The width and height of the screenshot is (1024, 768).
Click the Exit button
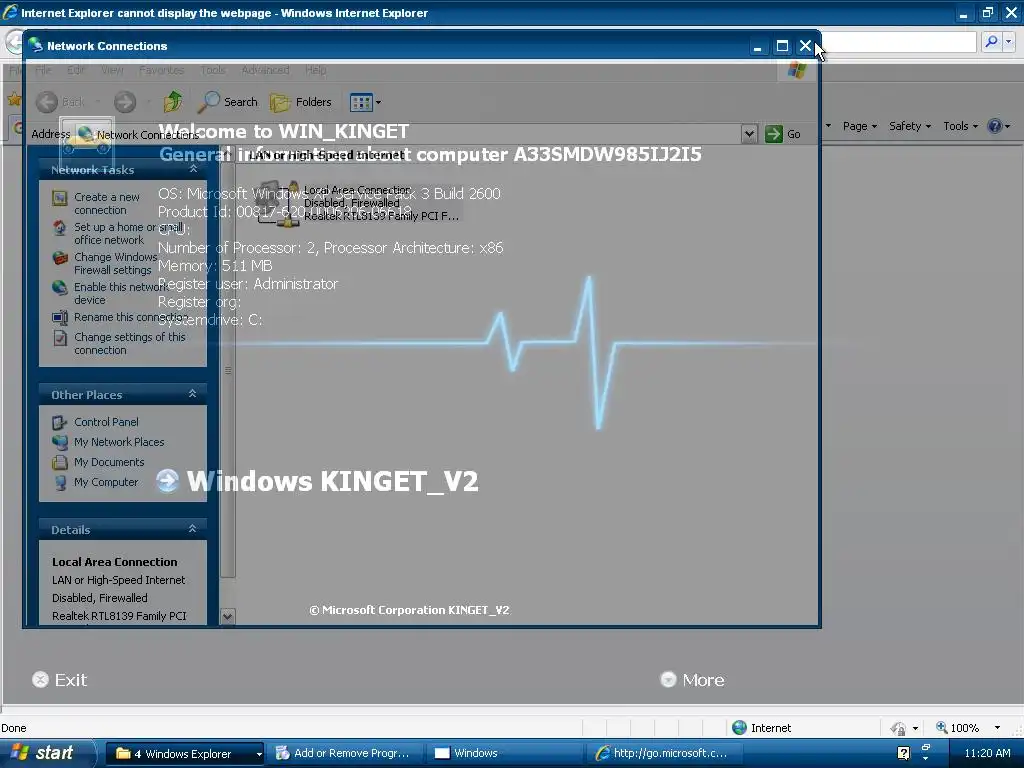click(x=59, y=680)
